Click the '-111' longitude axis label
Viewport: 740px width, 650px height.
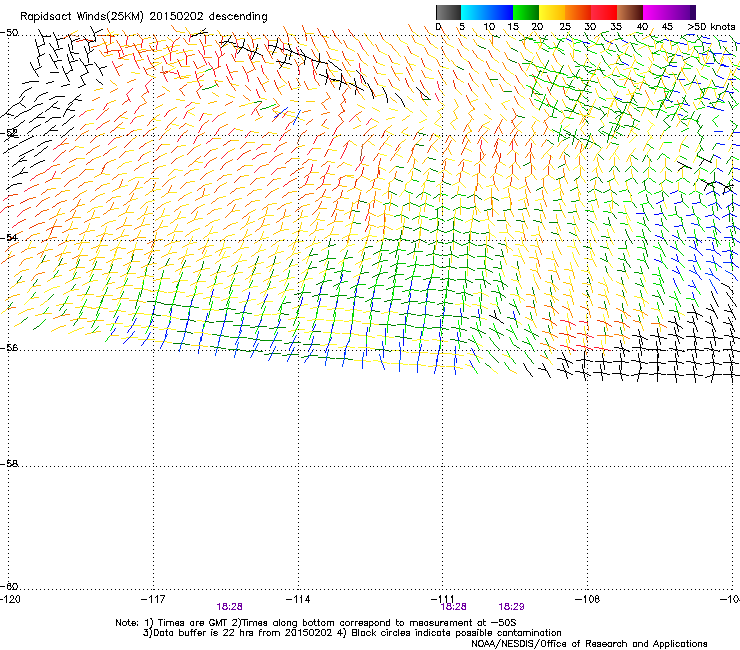443,599
